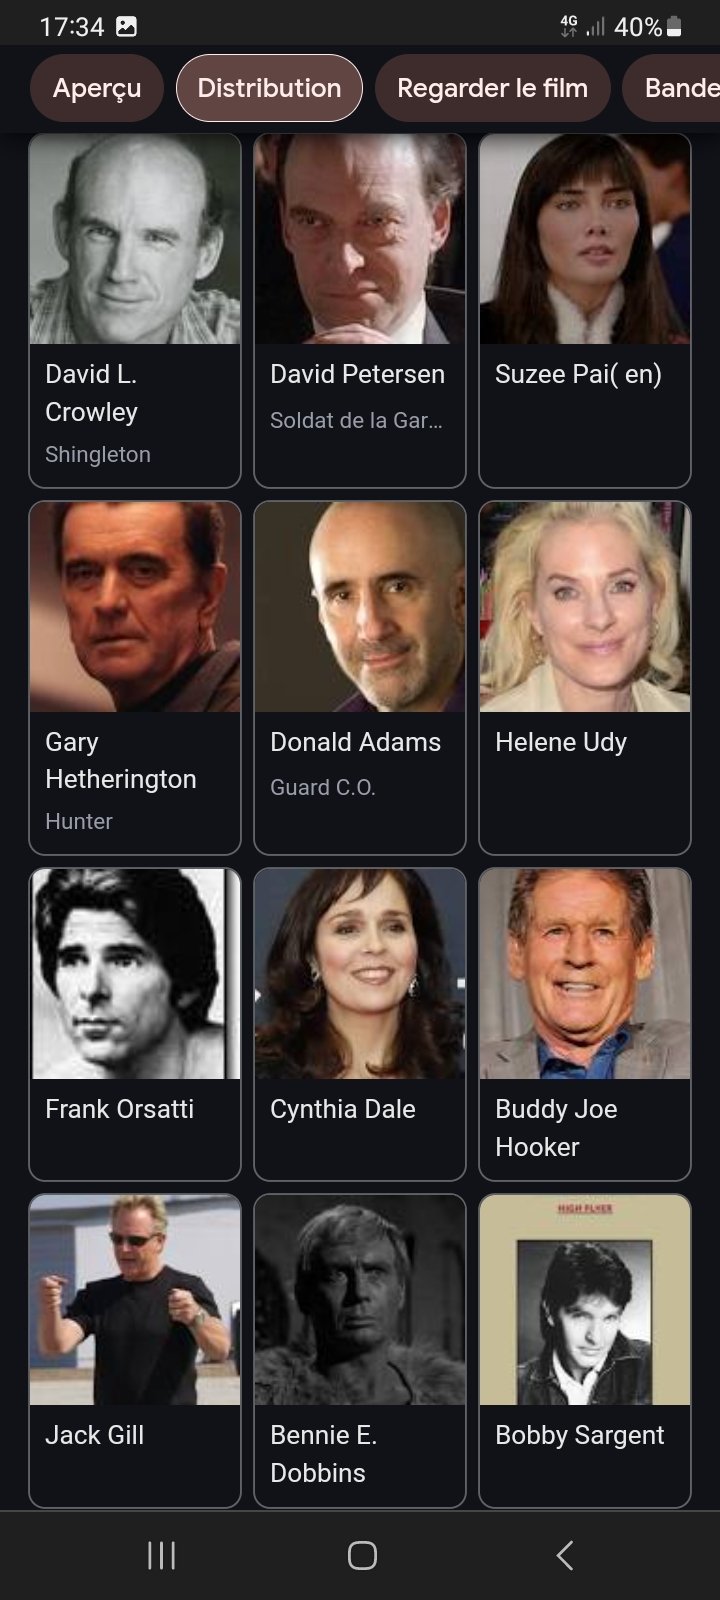720x1600 pixels.
Task: Tap the Android back navigation icon
Action: 565,1555
